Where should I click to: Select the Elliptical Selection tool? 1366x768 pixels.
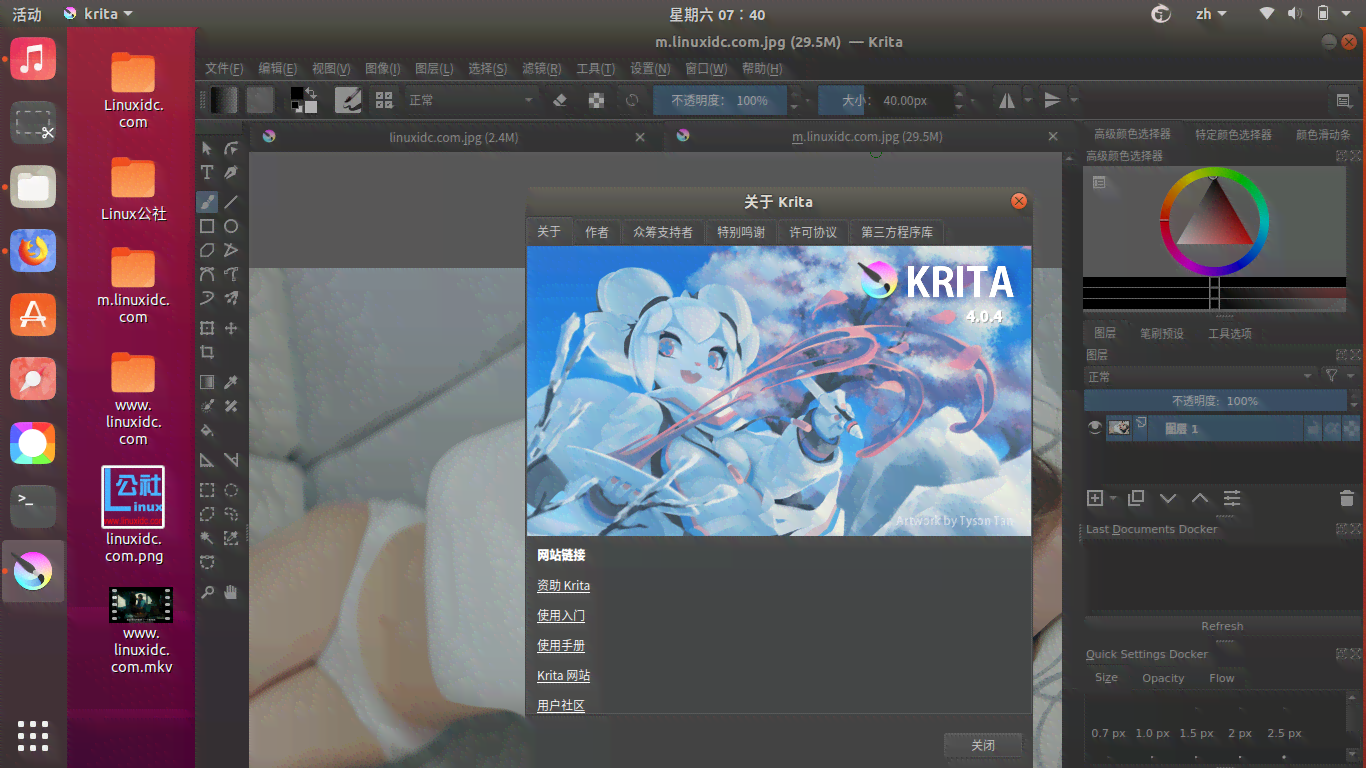click(x=231, y=490)
